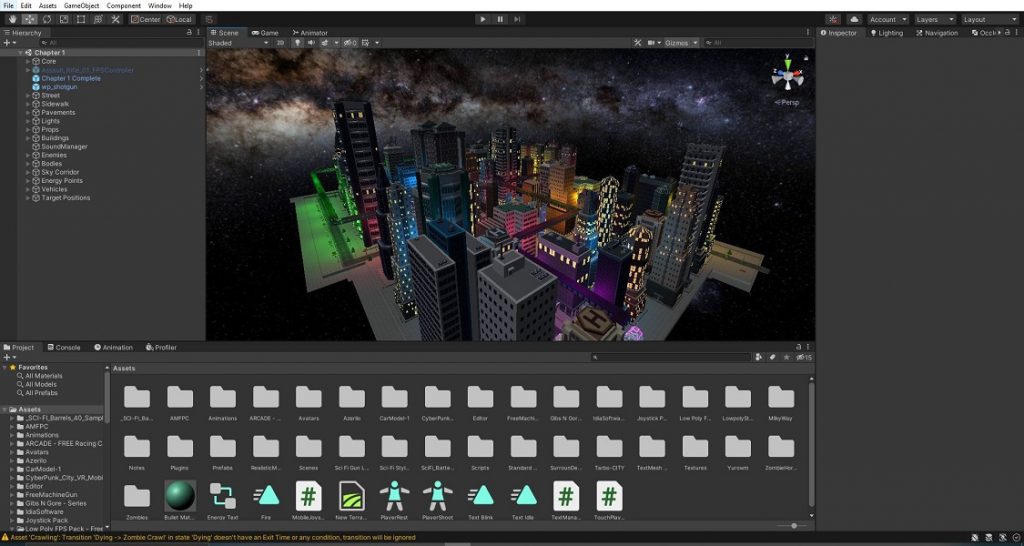
Task: Switch to the Game tab
Action: tap(265, 33)
